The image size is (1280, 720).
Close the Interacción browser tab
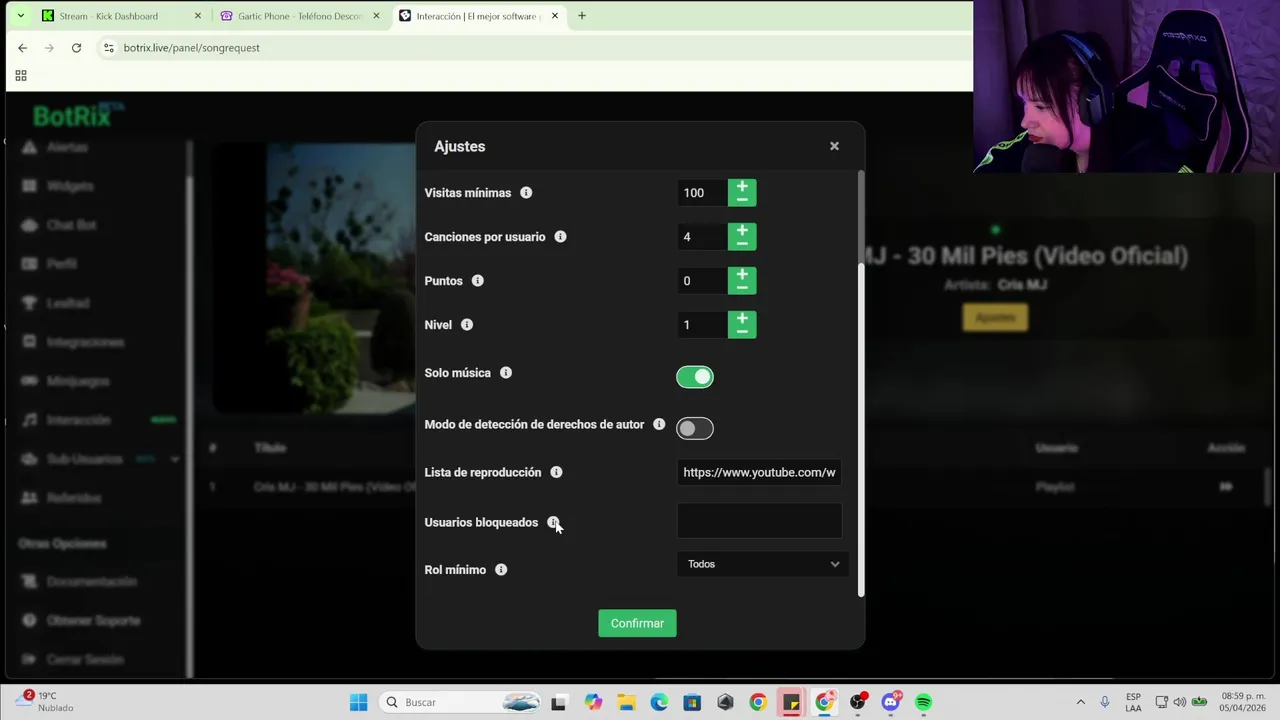pyautogui.click(x=554, y=16)
